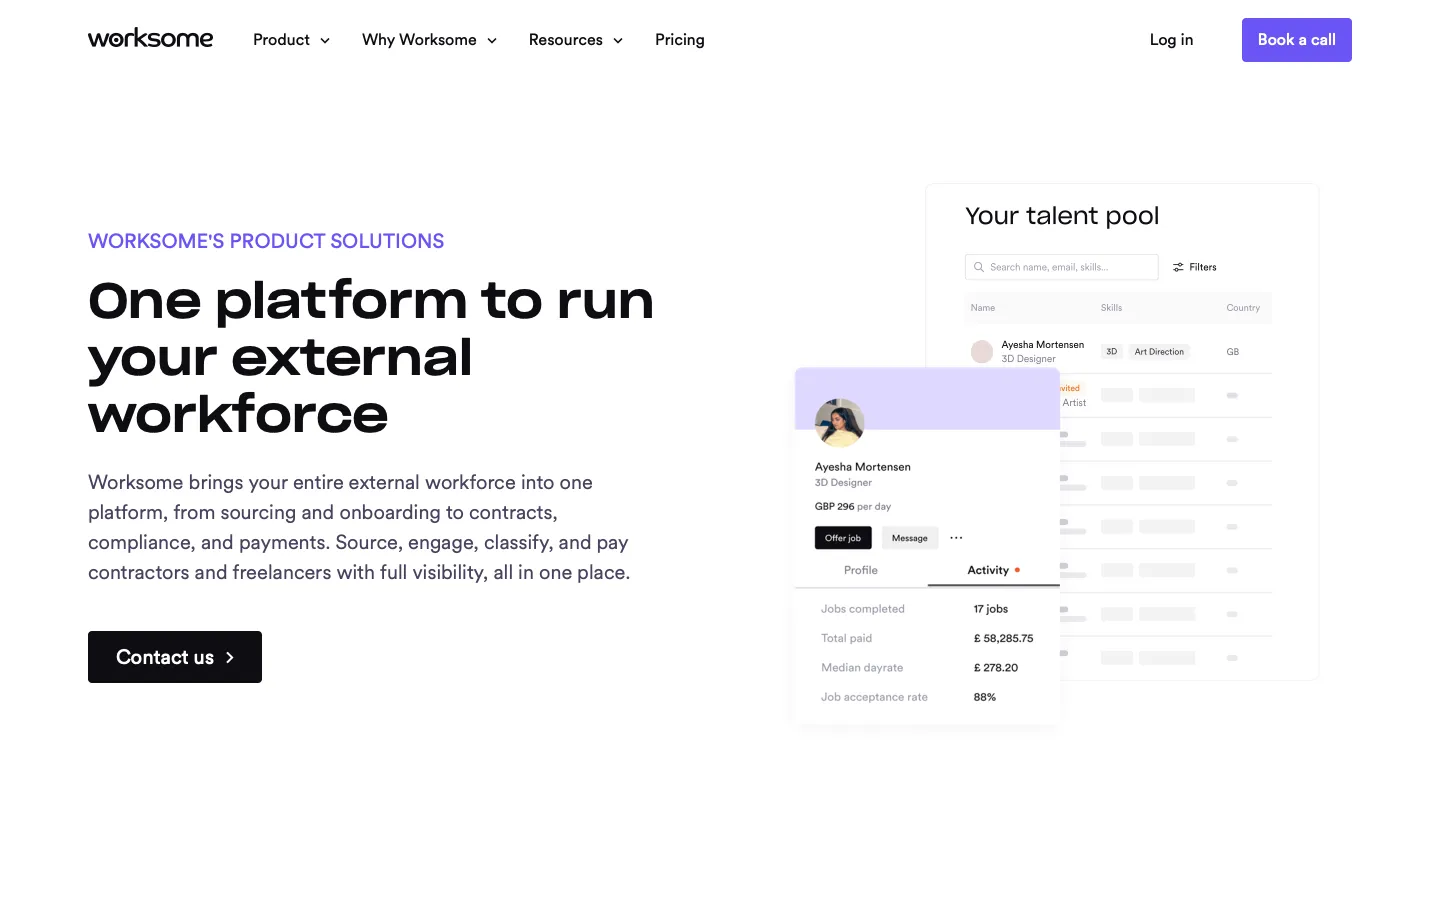Open the Resources menu
Image resolution: width=1440 pixels, height=900 pixels.
point(576,40)
